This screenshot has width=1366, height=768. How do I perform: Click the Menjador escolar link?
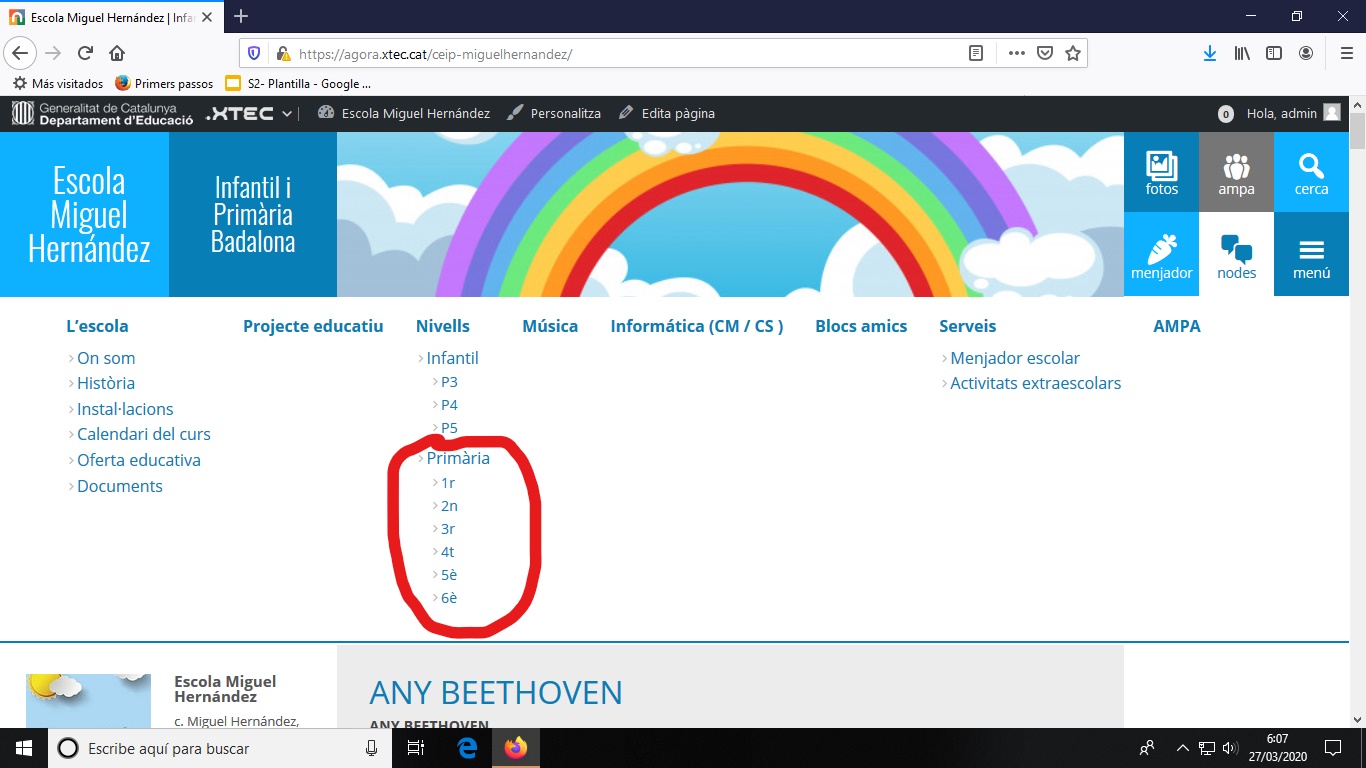[1014, 358]
